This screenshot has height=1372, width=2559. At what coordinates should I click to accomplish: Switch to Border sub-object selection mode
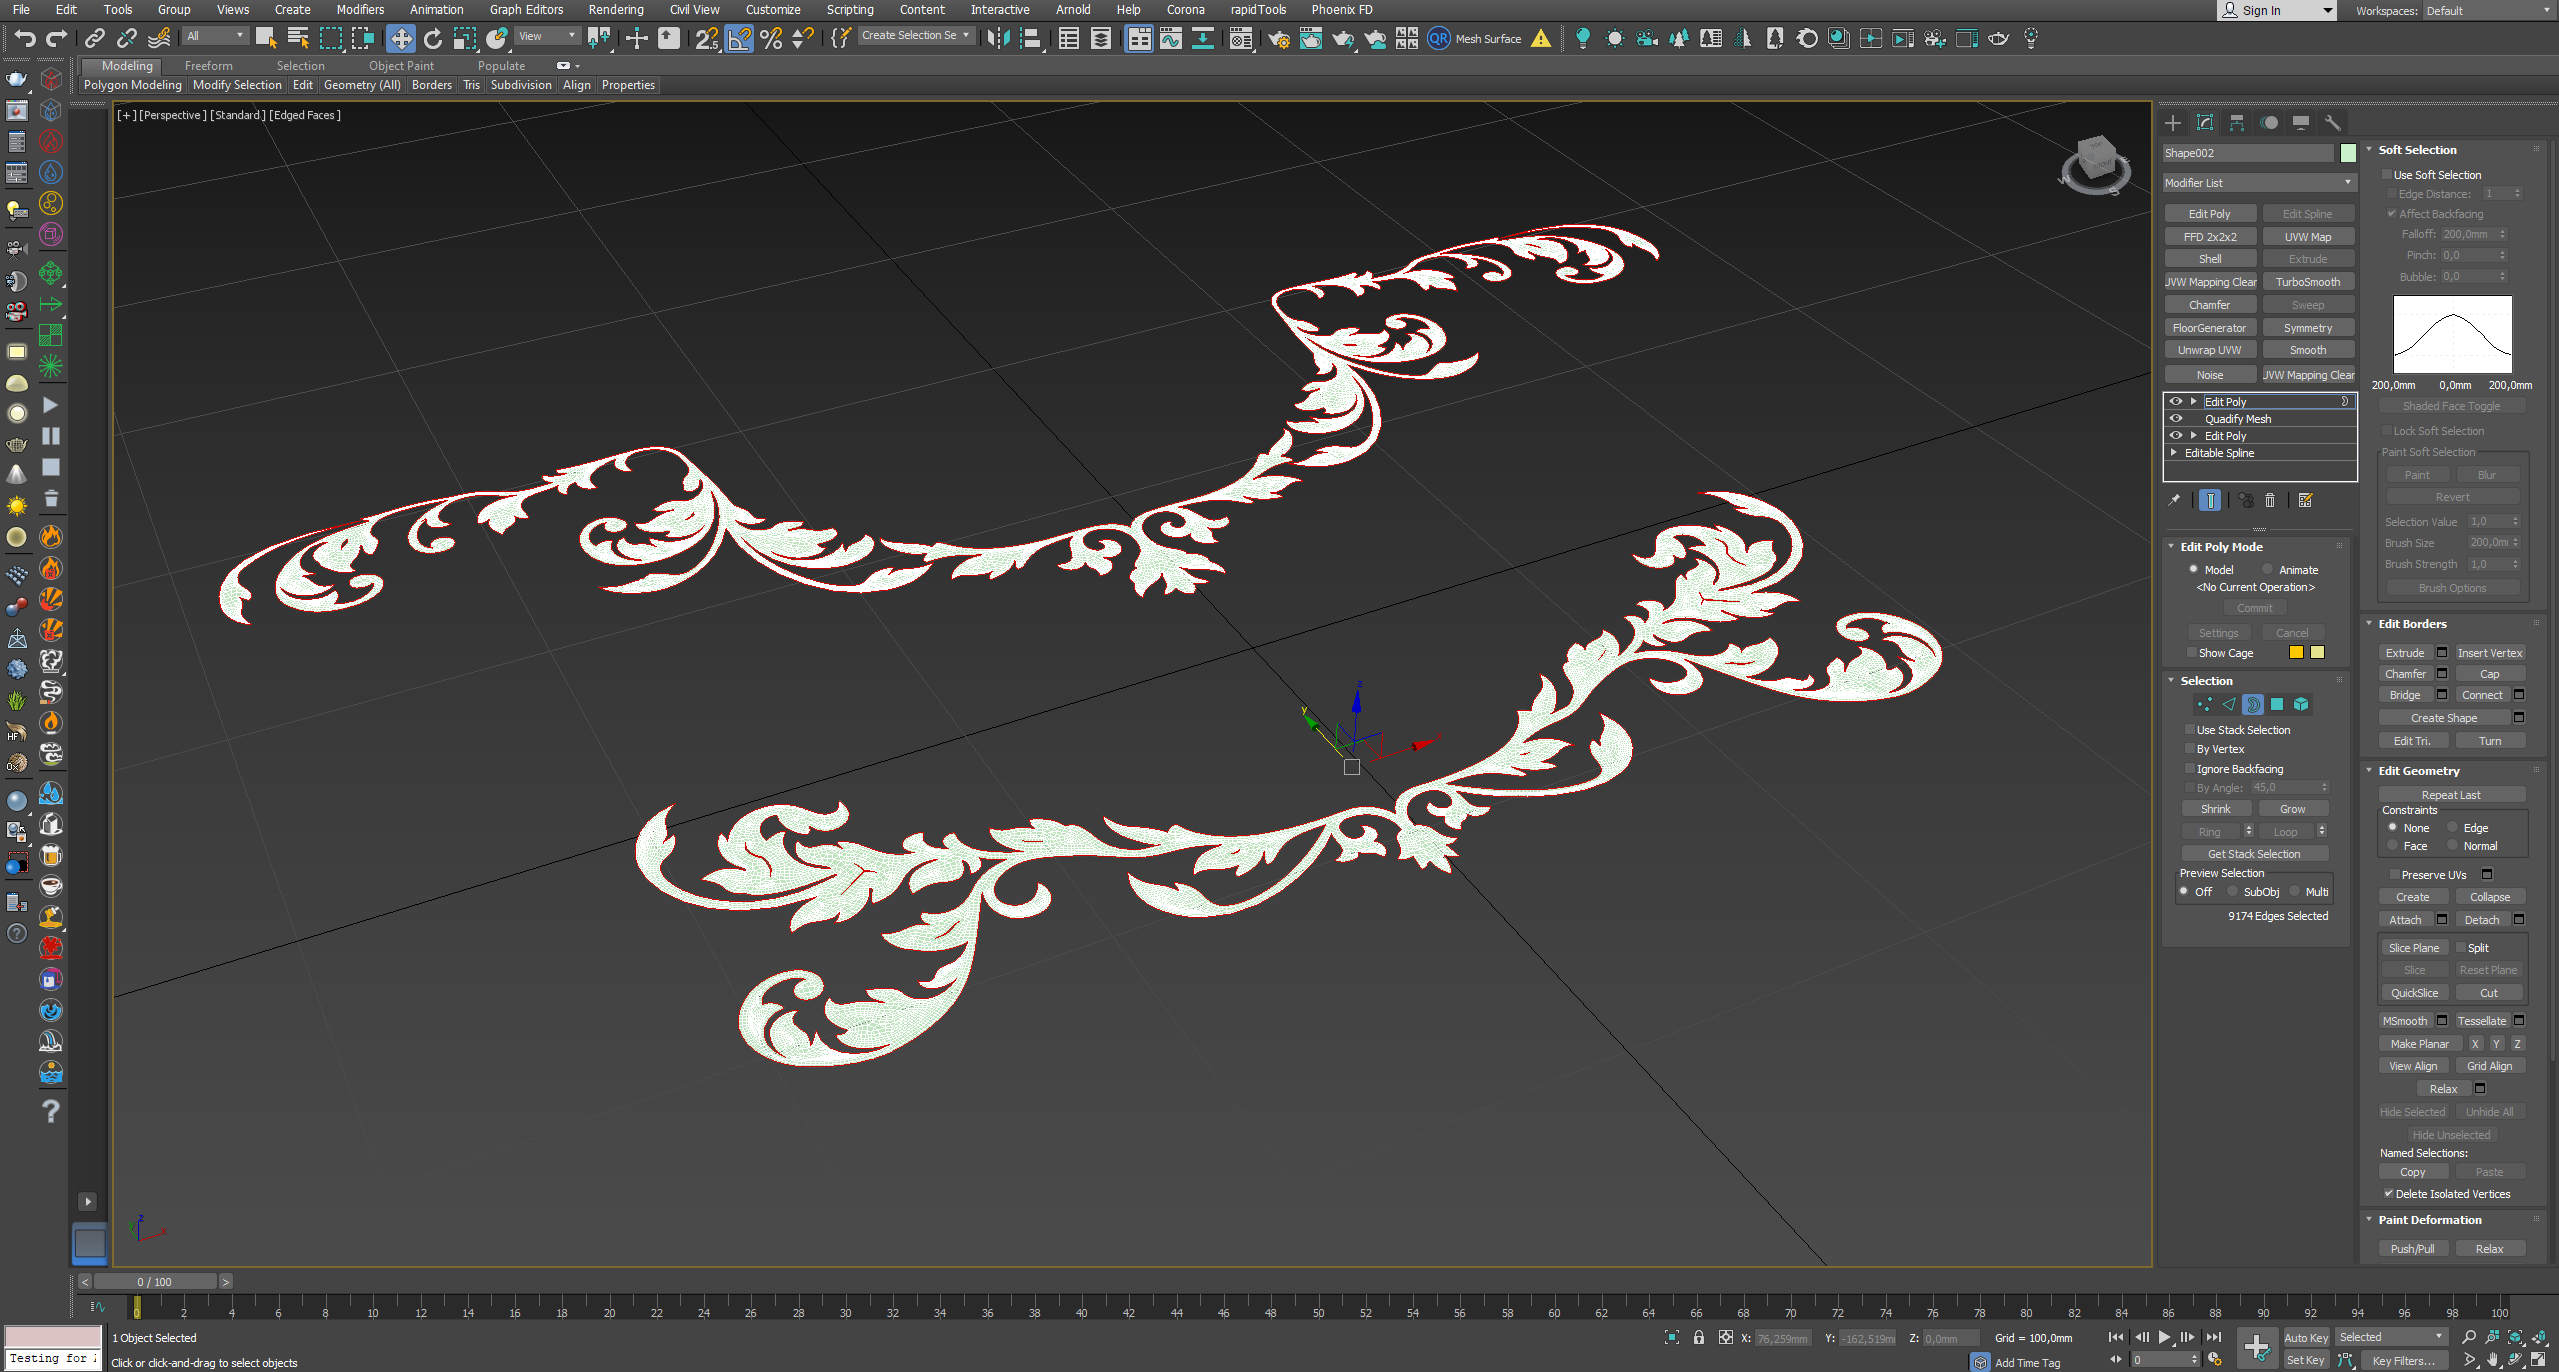click(2253, 705)
